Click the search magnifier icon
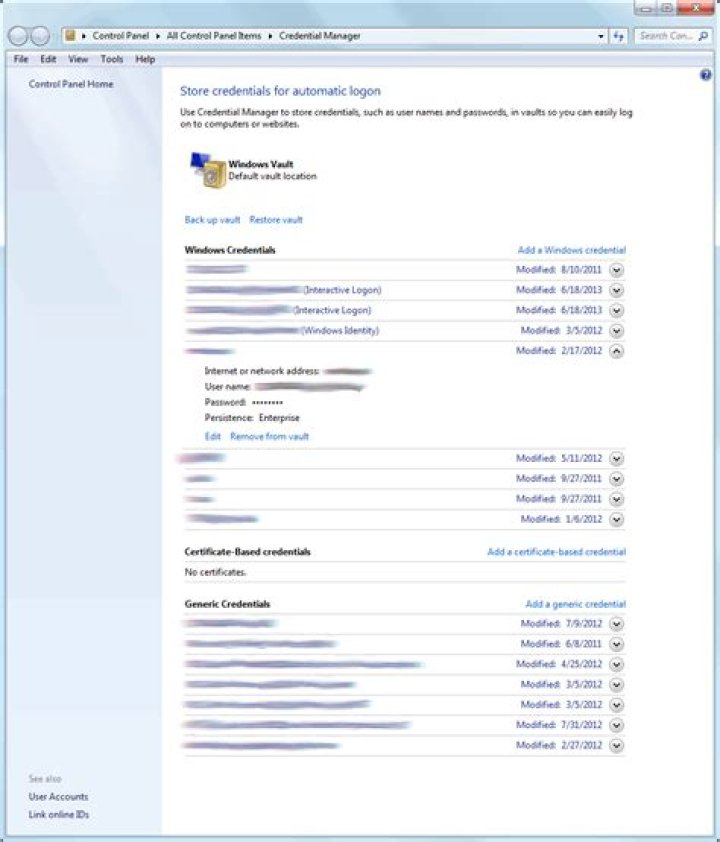This screenshot has width=720, height=842. coord(703,36)
